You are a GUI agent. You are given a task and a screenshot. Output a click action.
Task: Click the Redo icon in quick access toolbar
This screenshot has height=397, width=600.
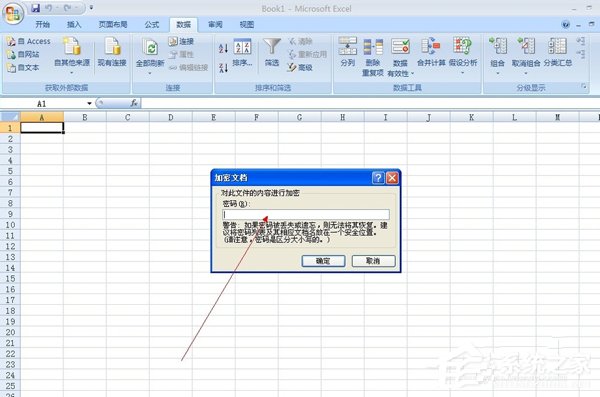coord(68,8)
